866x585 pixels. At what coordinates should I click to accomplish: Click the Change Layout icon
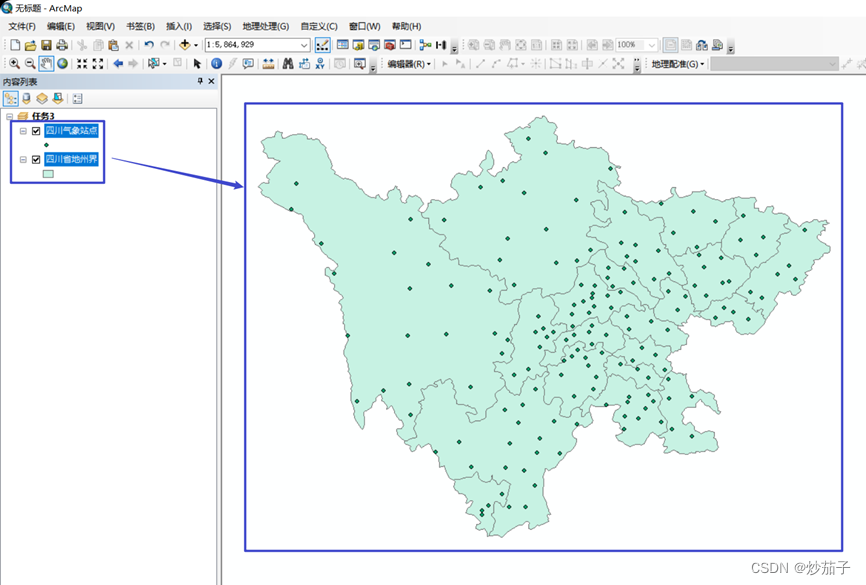pos(702,45)
